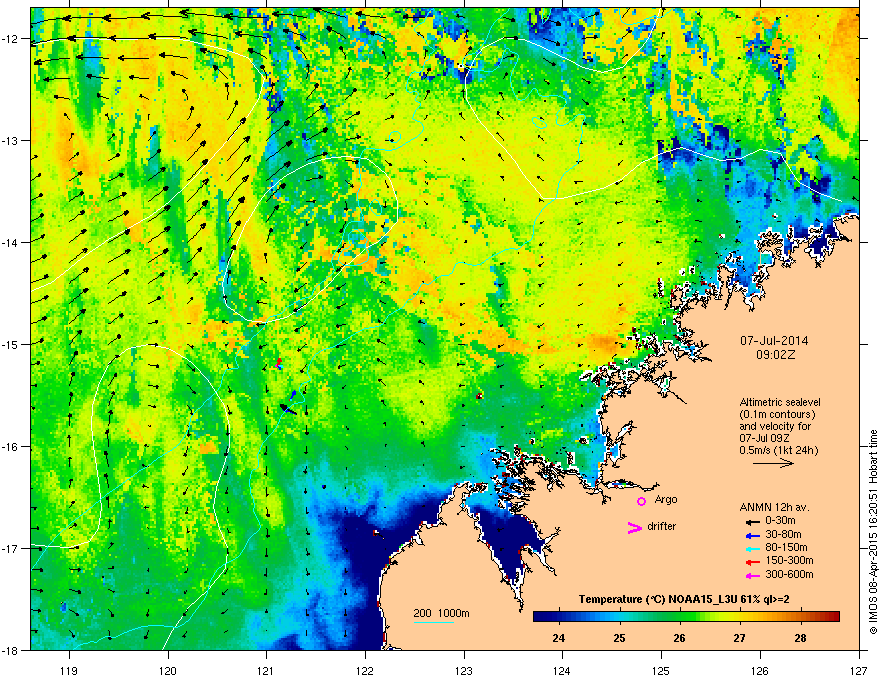Select the magenta 300-600m arrow icon
Image resolution: width=880 pixels, height=680 pixels.
753,575
